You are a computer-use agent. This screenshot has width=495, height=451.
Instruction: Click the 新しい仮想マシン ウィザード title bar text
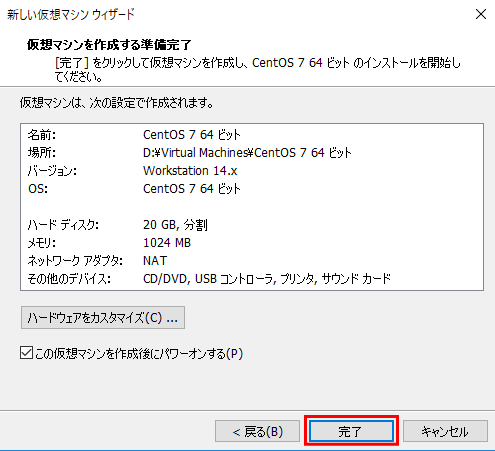(x=71, y=14)
